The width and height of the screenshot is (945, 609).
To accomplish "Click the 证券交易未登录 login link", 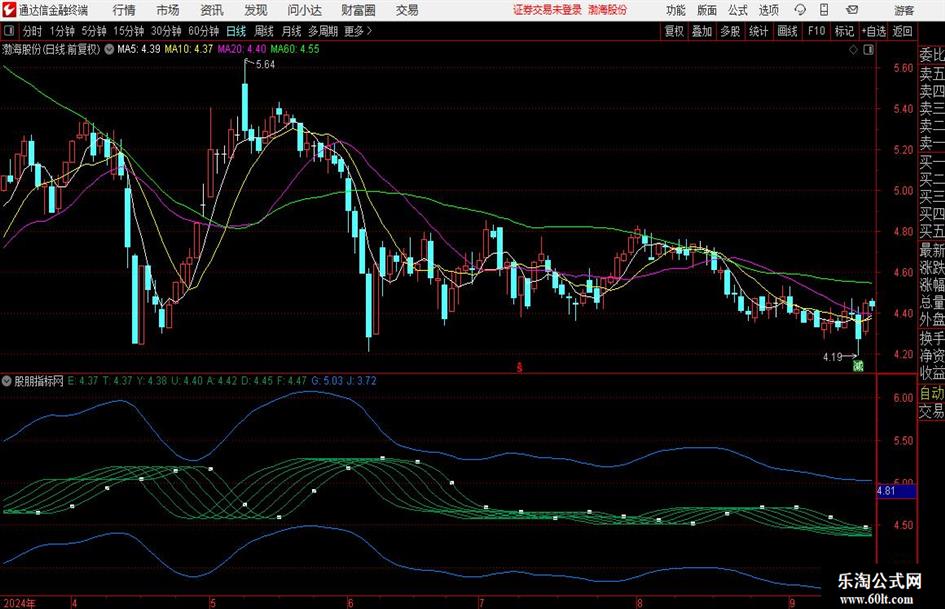I will 547,10.
